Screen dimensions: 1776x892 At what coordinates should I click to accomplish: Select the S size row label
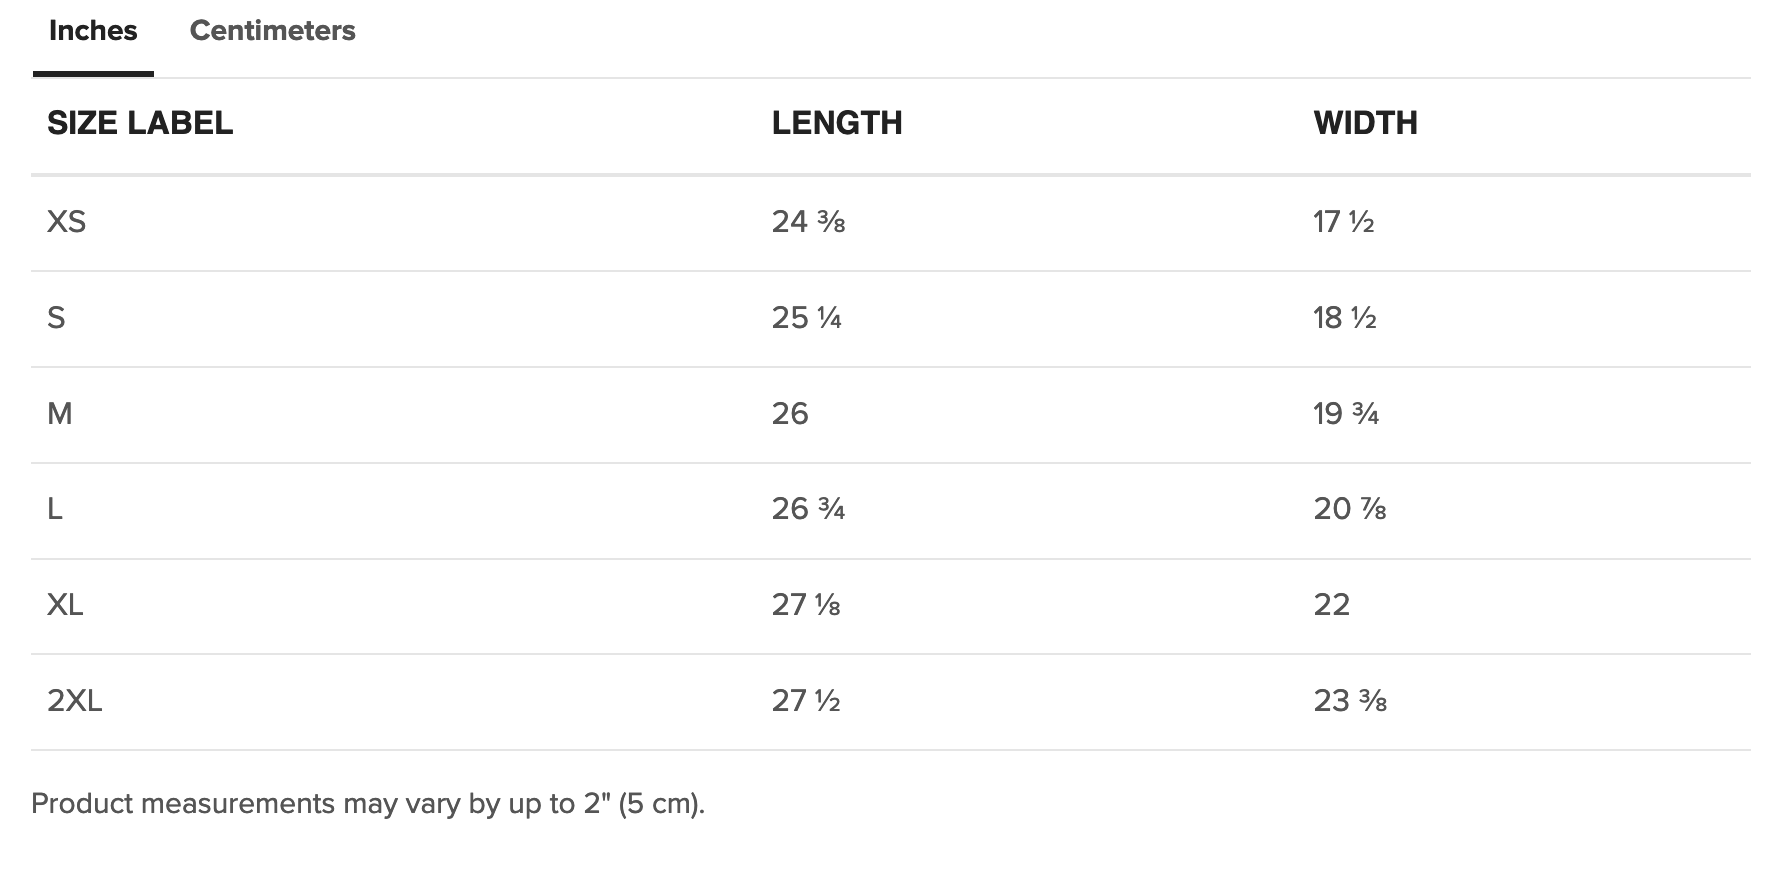tap(56, 318)
